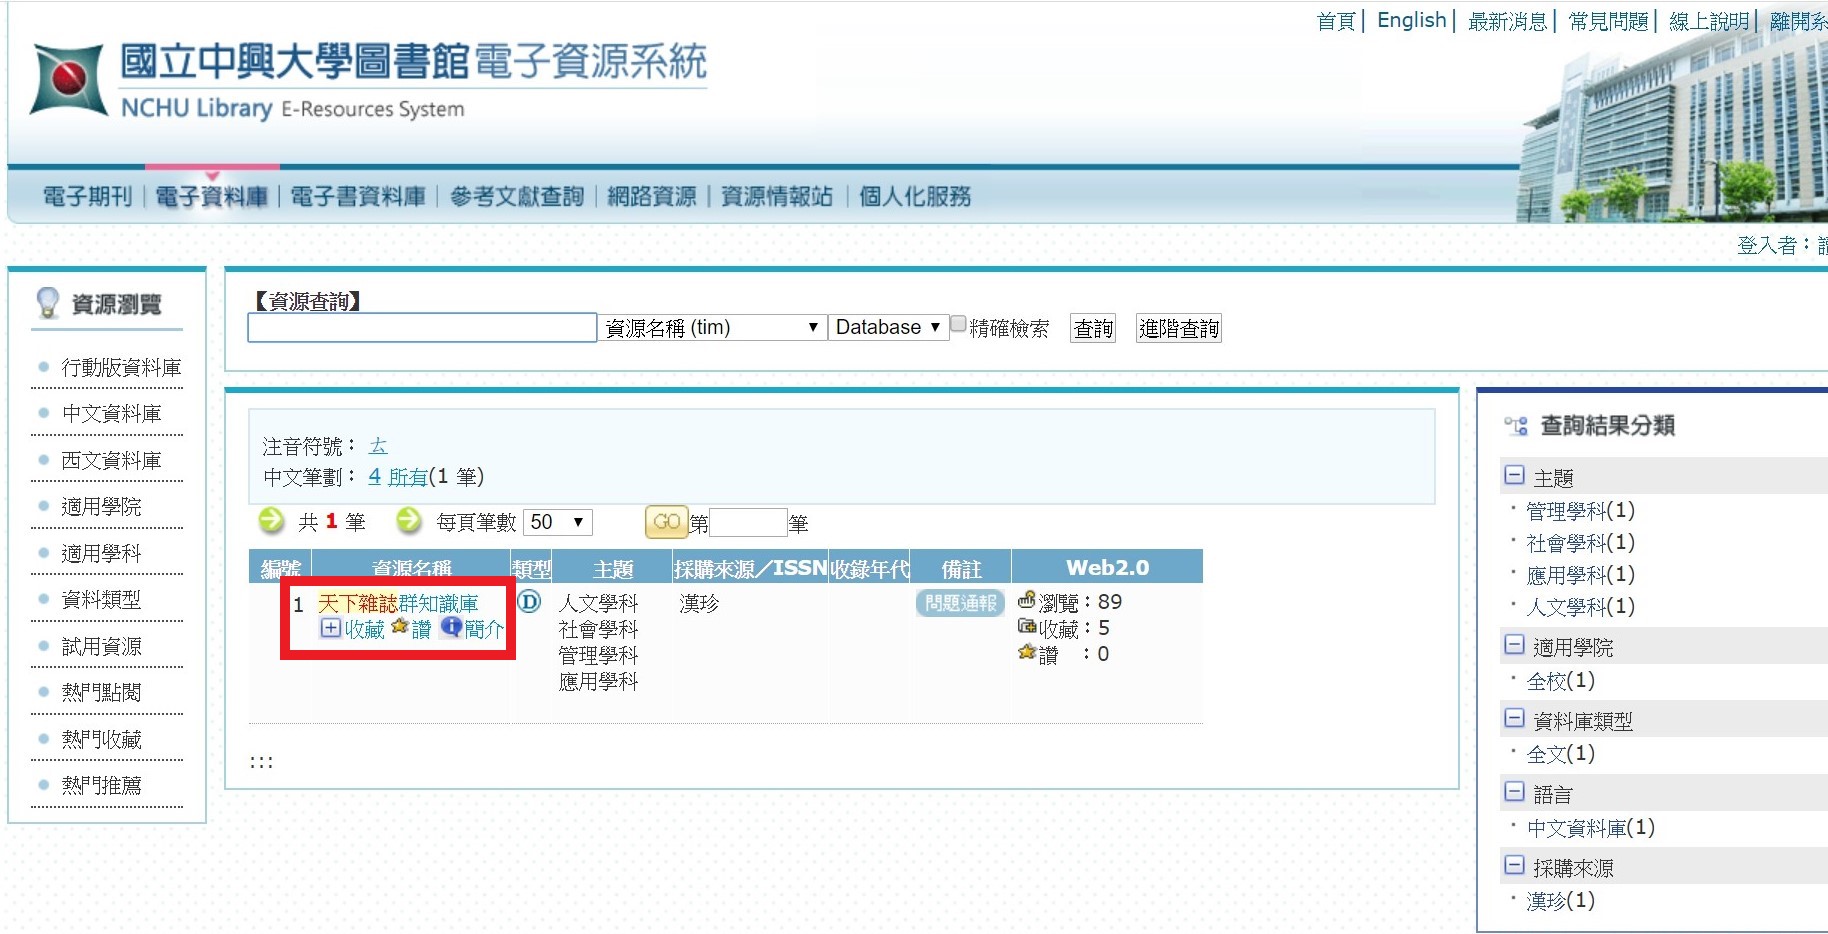The width and height of the screenshot is (1828, 934).
Task: Click the 首頁 top link
Action: point(1336,21)
